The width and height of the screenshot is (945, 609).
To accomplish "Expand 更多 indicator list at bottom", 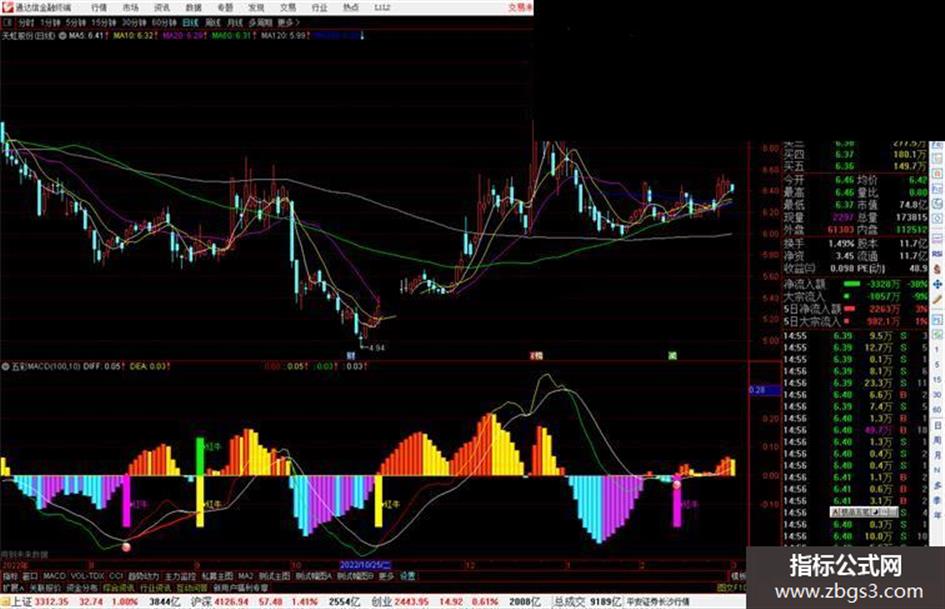I will coord(386,576).
